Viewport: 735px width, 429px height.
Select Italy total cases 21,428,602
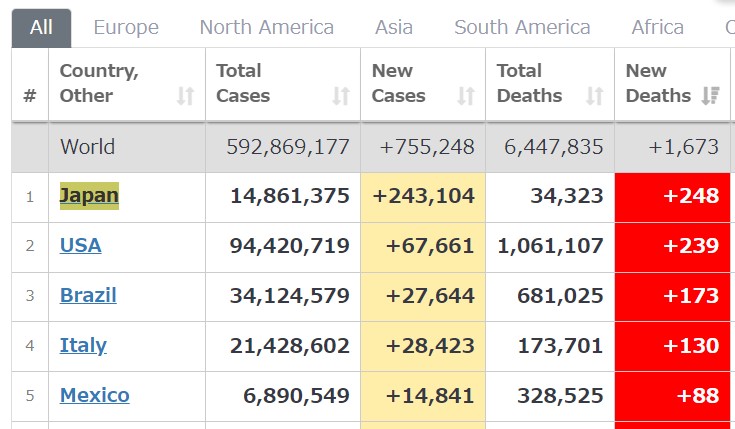click(x=290, y=346)
